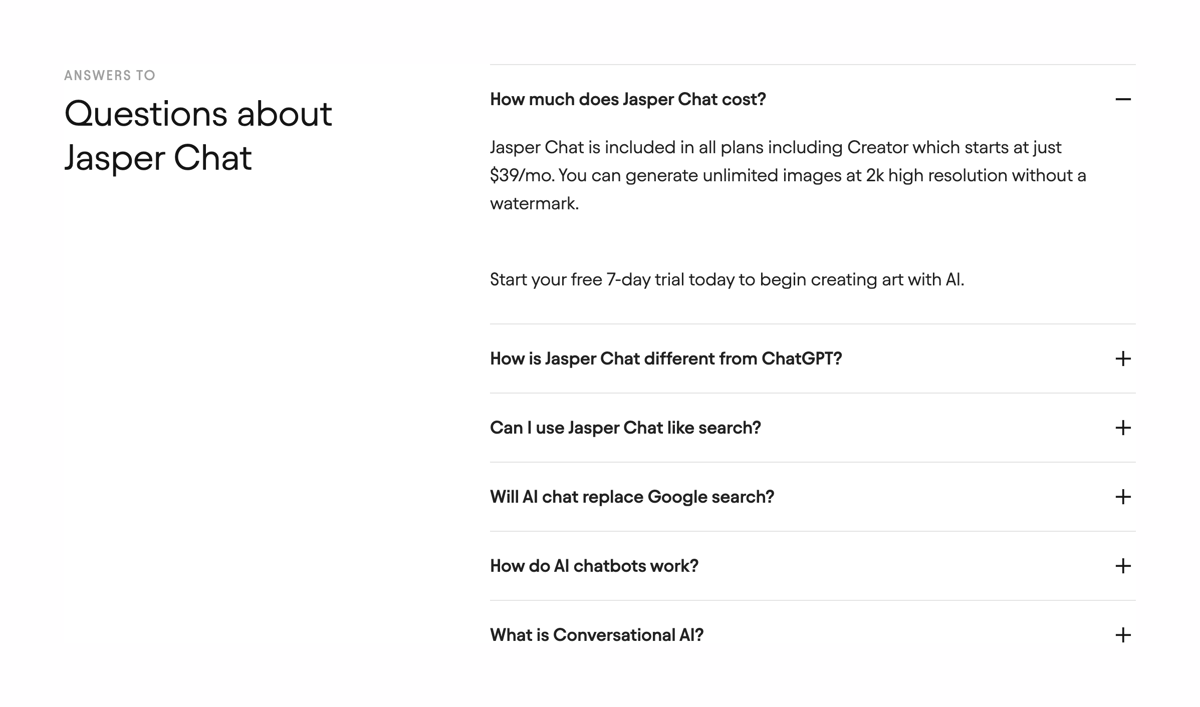Click the plus icon beside Google search question
This screenshot has height=707, width=1200.
(1122, 496)
